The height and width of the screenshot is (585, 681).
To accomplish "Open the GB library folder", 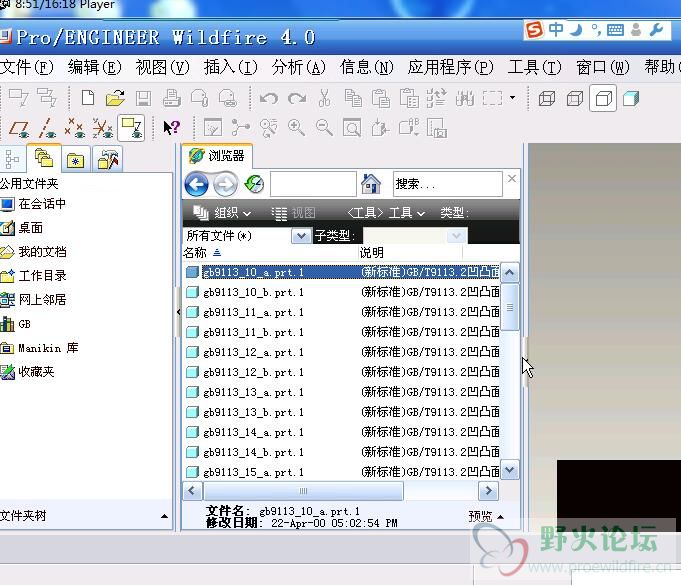I will point(16,324).
